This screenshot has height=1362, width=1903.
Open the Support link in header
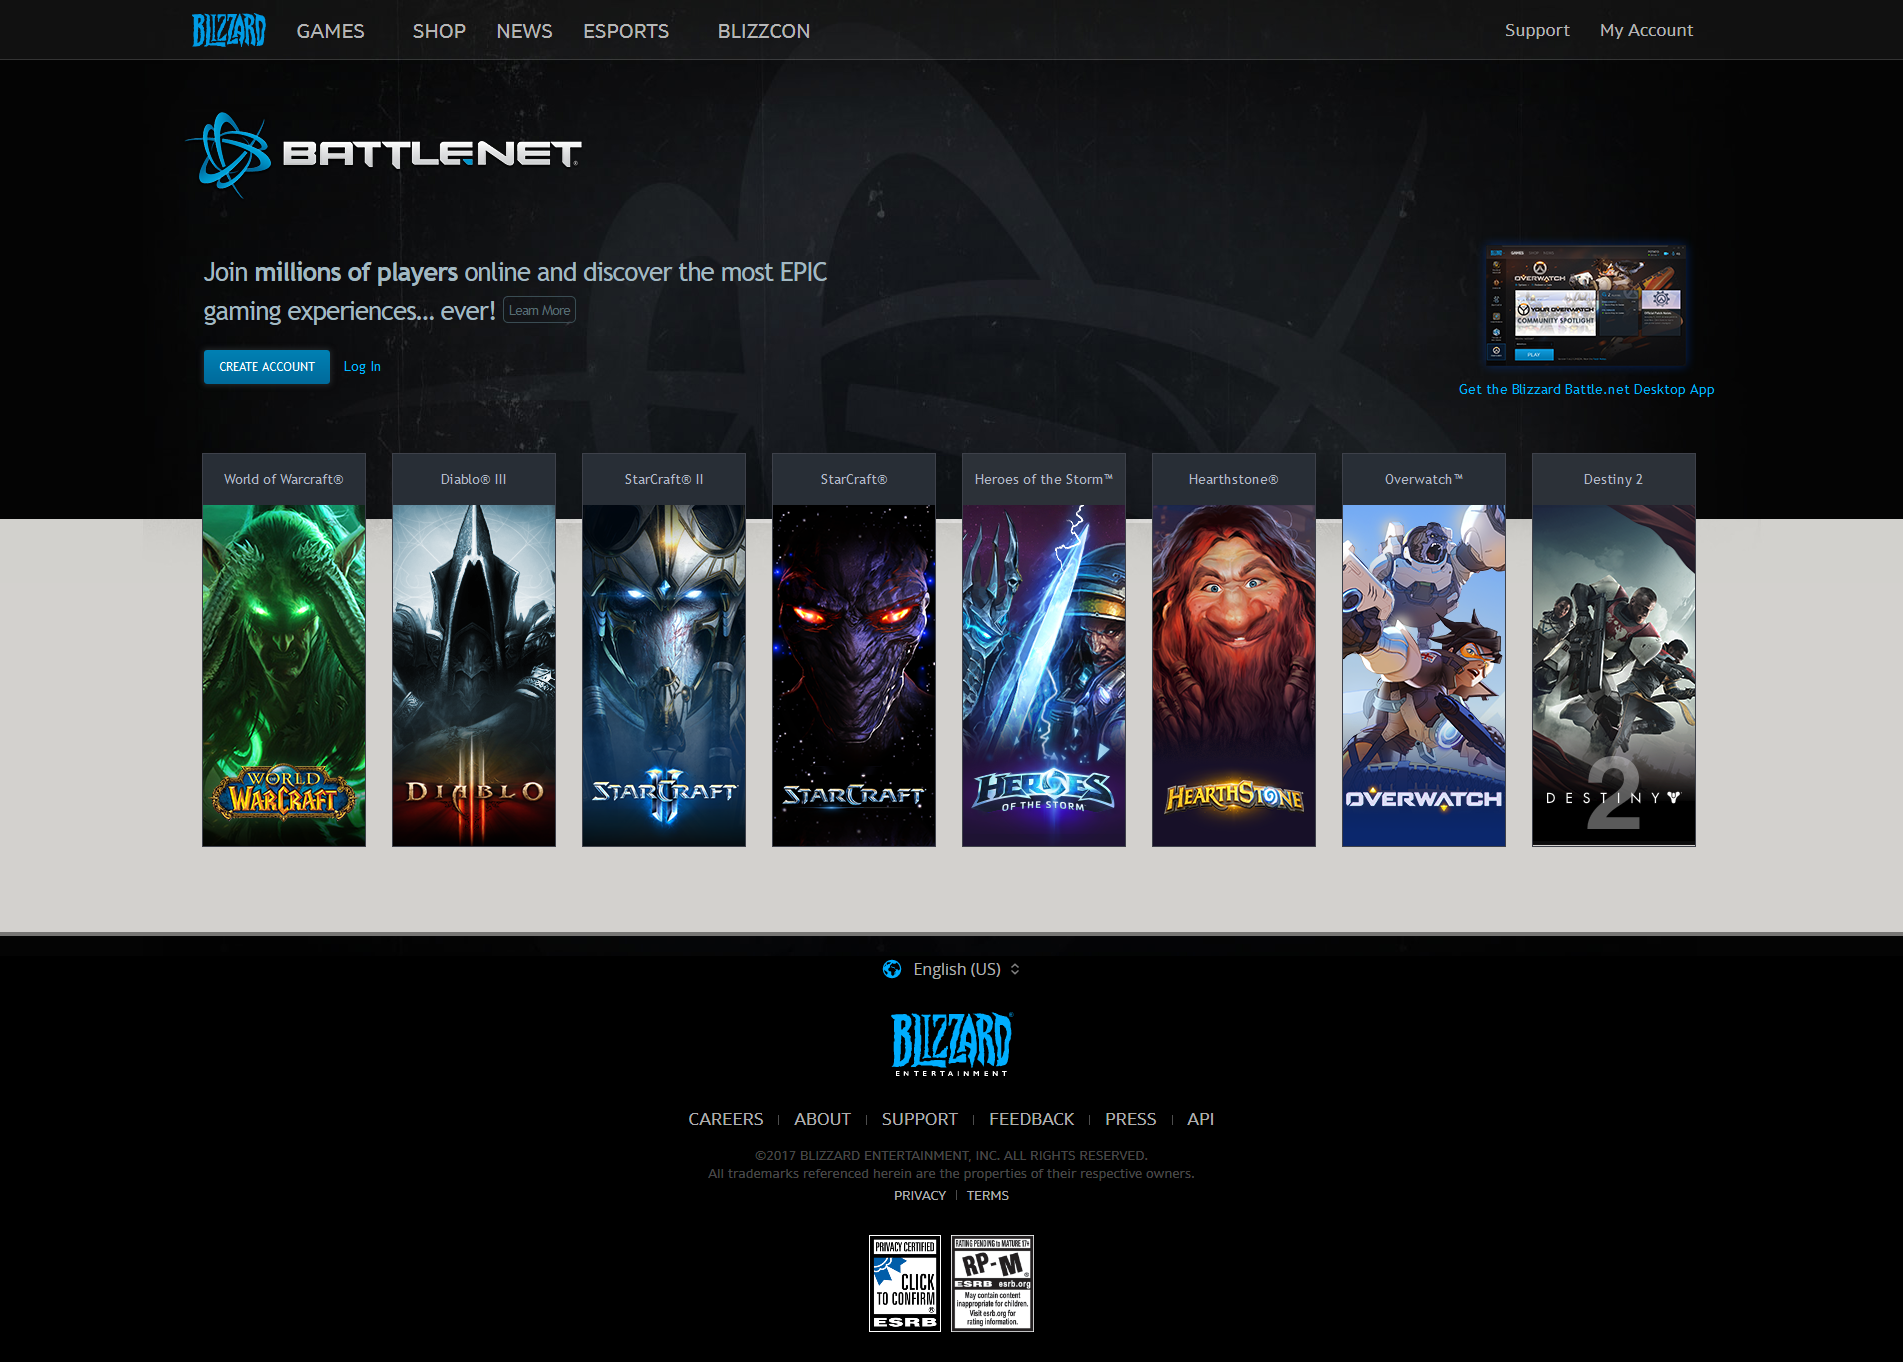(x=1537, y=30)
